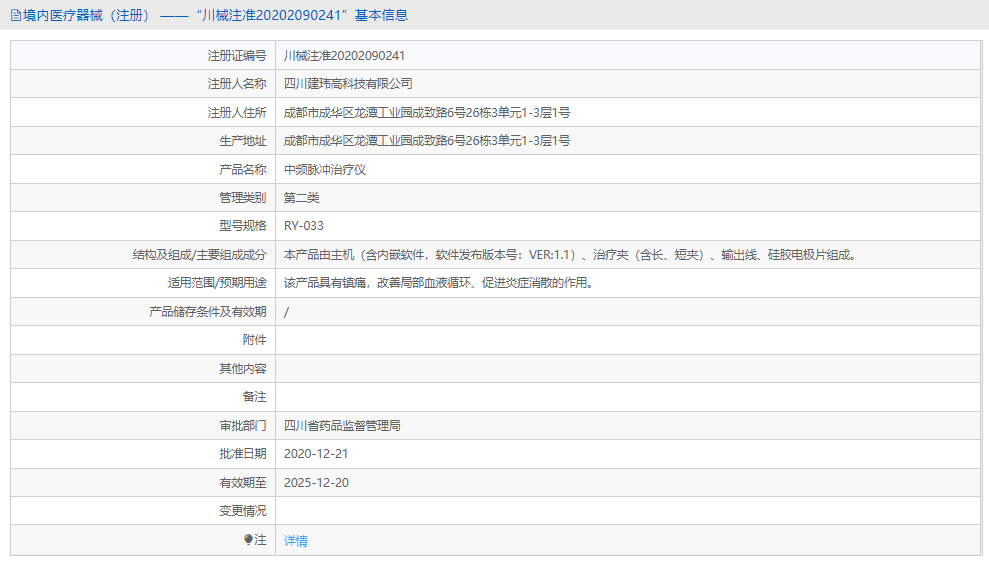Click the 生产地址 address value

[427, 141]
